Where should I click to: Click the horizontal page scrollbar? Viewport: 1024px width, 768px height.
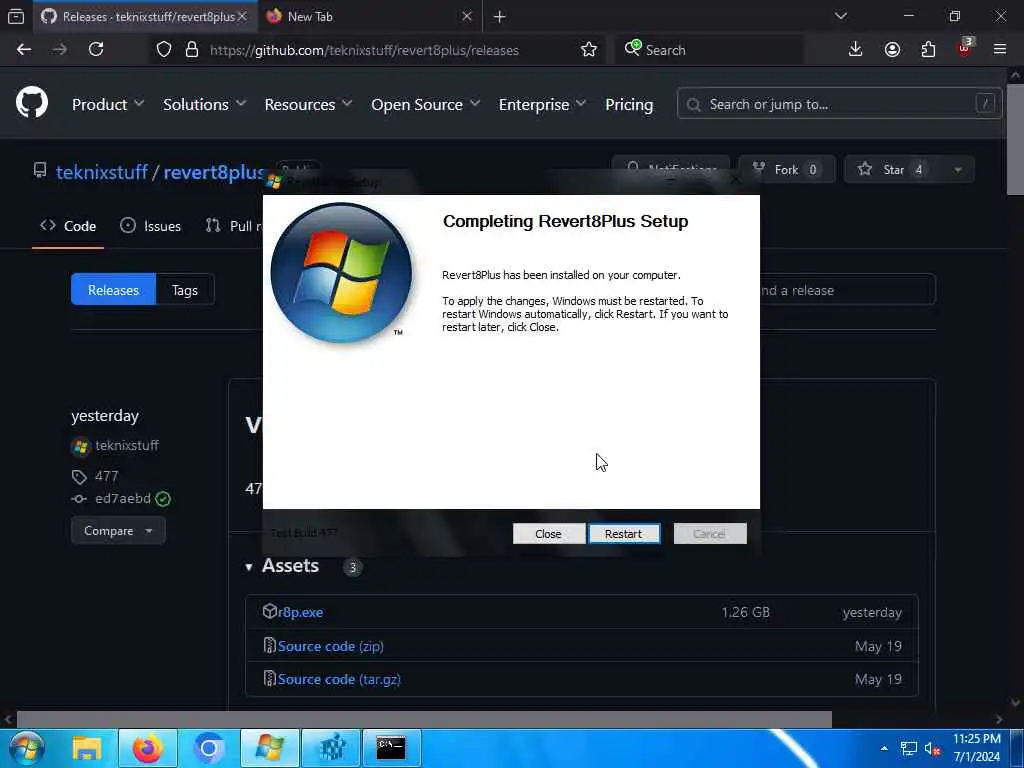tap(424, 720)
